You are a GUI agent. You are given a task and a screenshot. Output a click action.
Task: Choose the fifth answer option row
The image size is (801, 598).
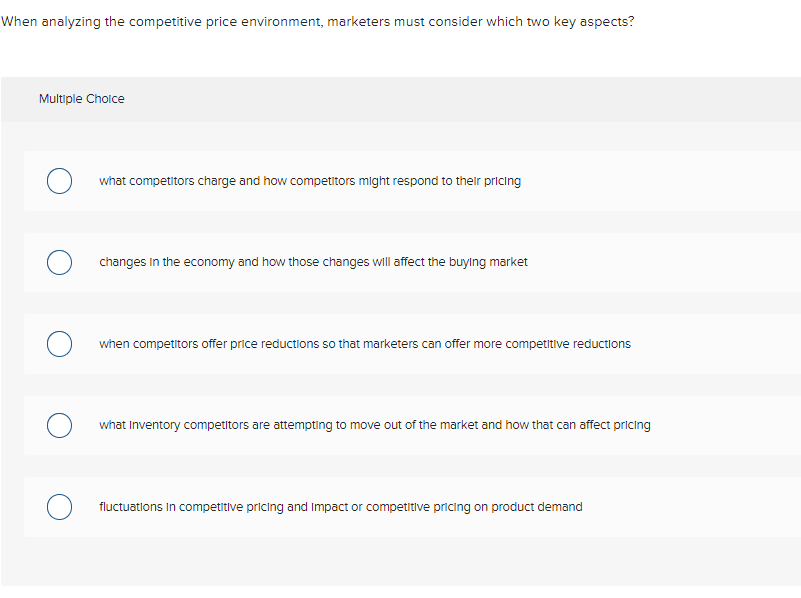(x=400, y=507)
